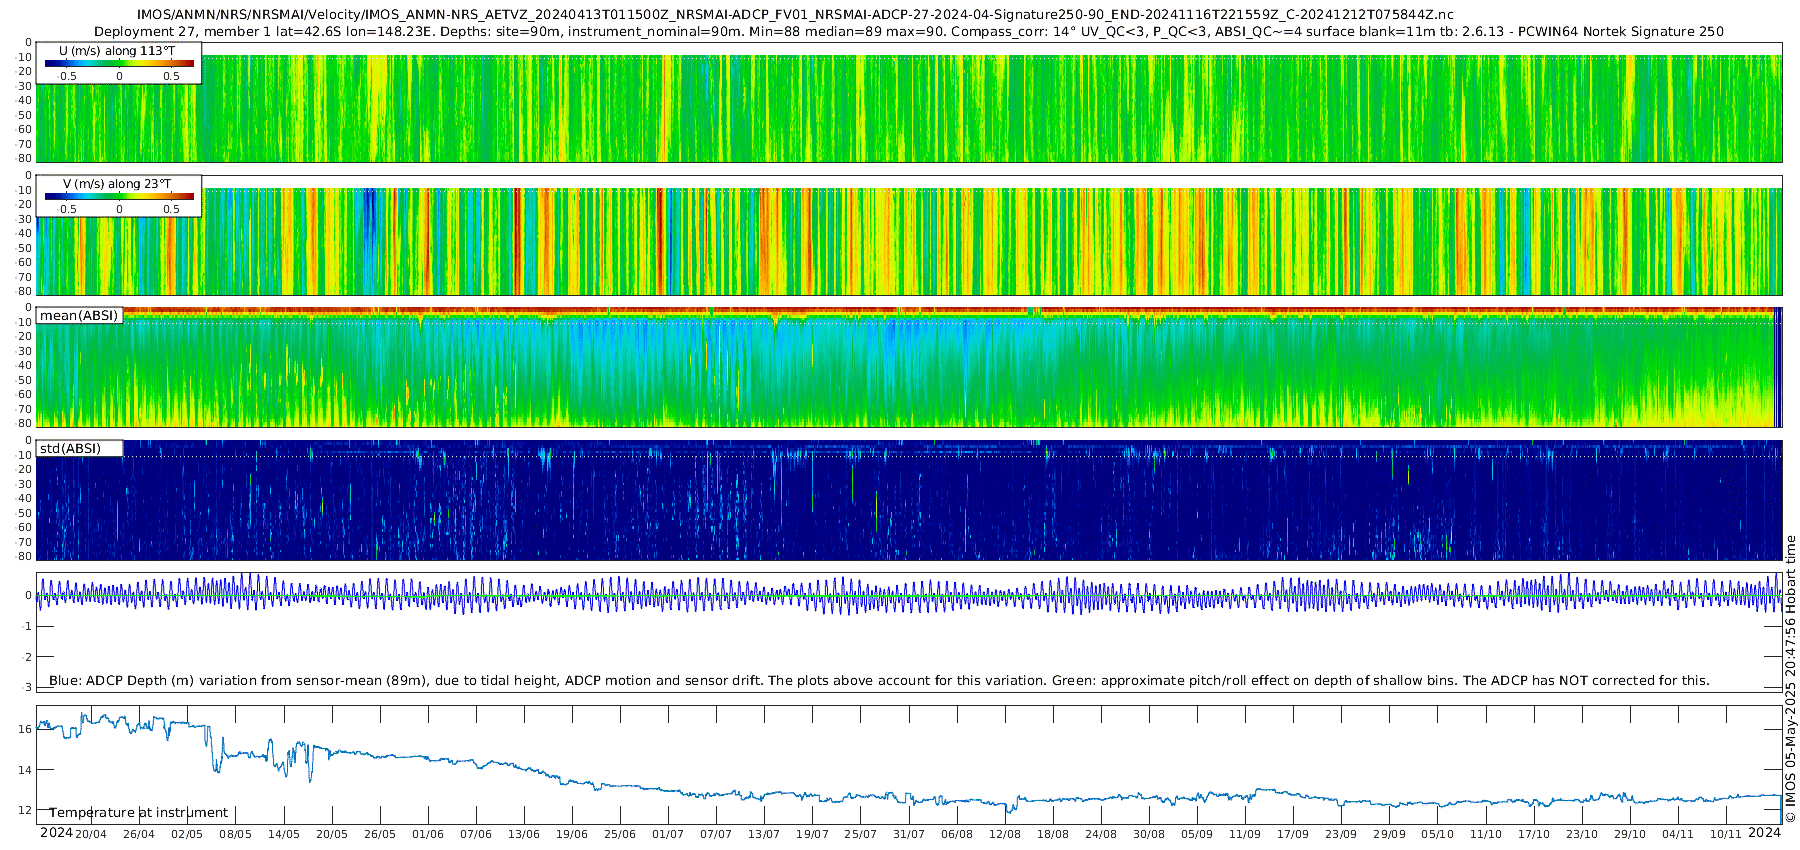Screen dimensions: 1800x850
Task: Click the 20/04 date tick label
Action: click(91, 834)
